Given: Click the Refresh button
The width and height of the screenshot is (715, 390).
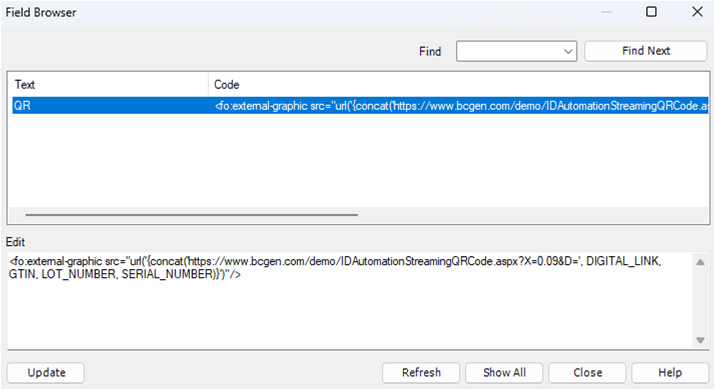Looking at the screenshot, I should tap(421, 373).
